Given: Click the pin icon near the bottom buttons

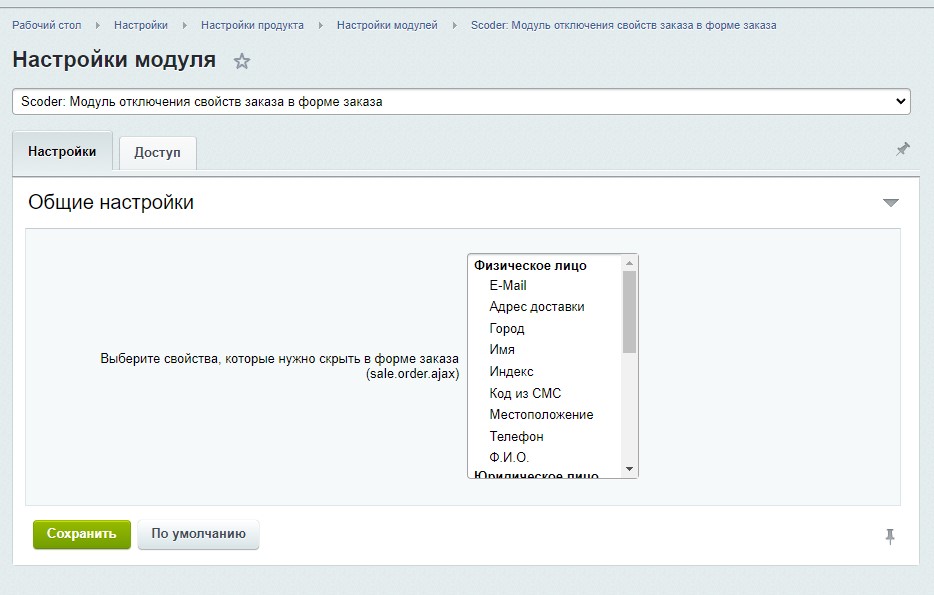Looking at the screenshot, I should point(890,537).
